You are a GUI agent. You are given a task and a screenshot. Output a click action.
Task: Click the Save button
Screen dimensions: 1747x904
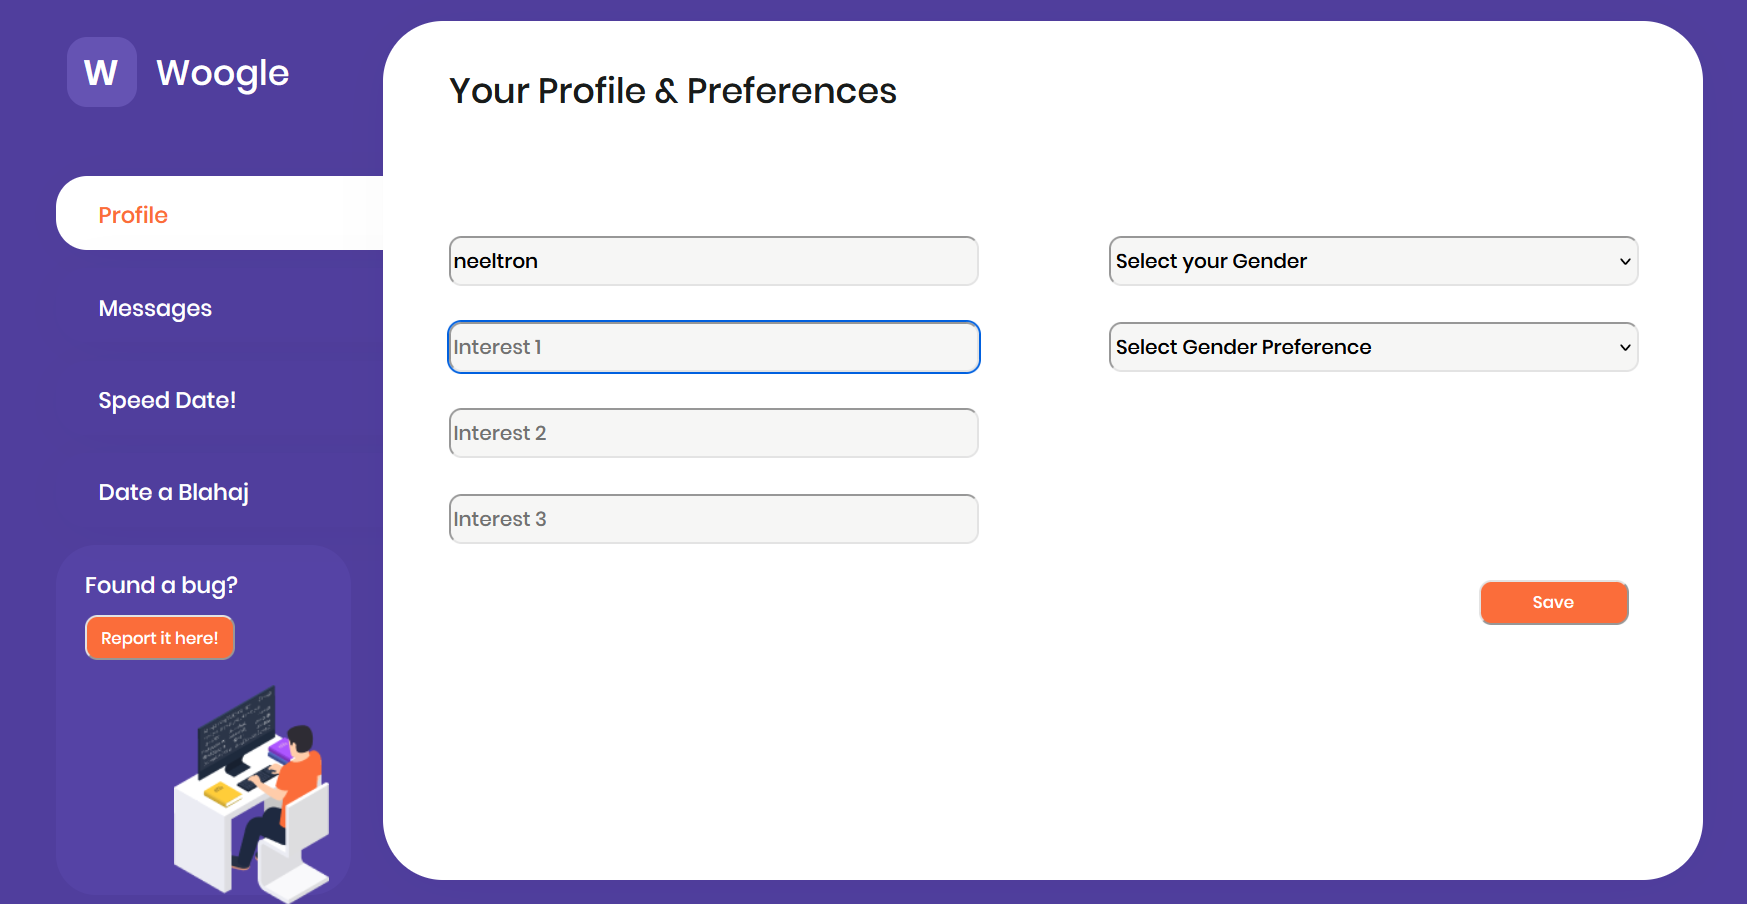point(1553,602)
